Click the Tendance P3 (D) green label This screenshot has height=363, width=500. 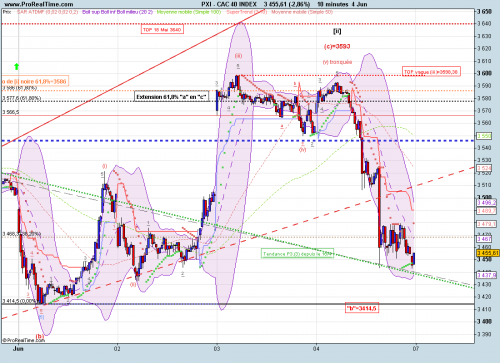(x=297, y=254)
